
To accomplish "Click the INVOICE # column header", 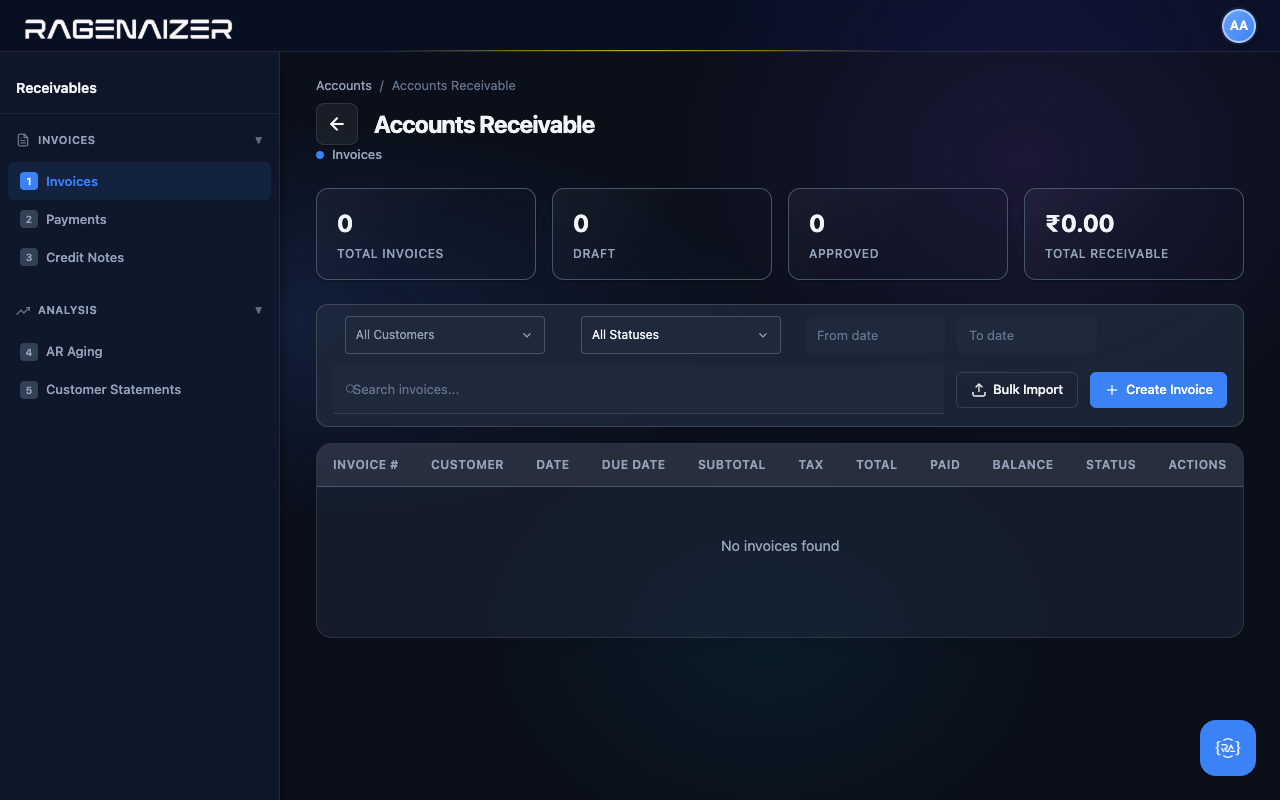I will coord(366,465).
